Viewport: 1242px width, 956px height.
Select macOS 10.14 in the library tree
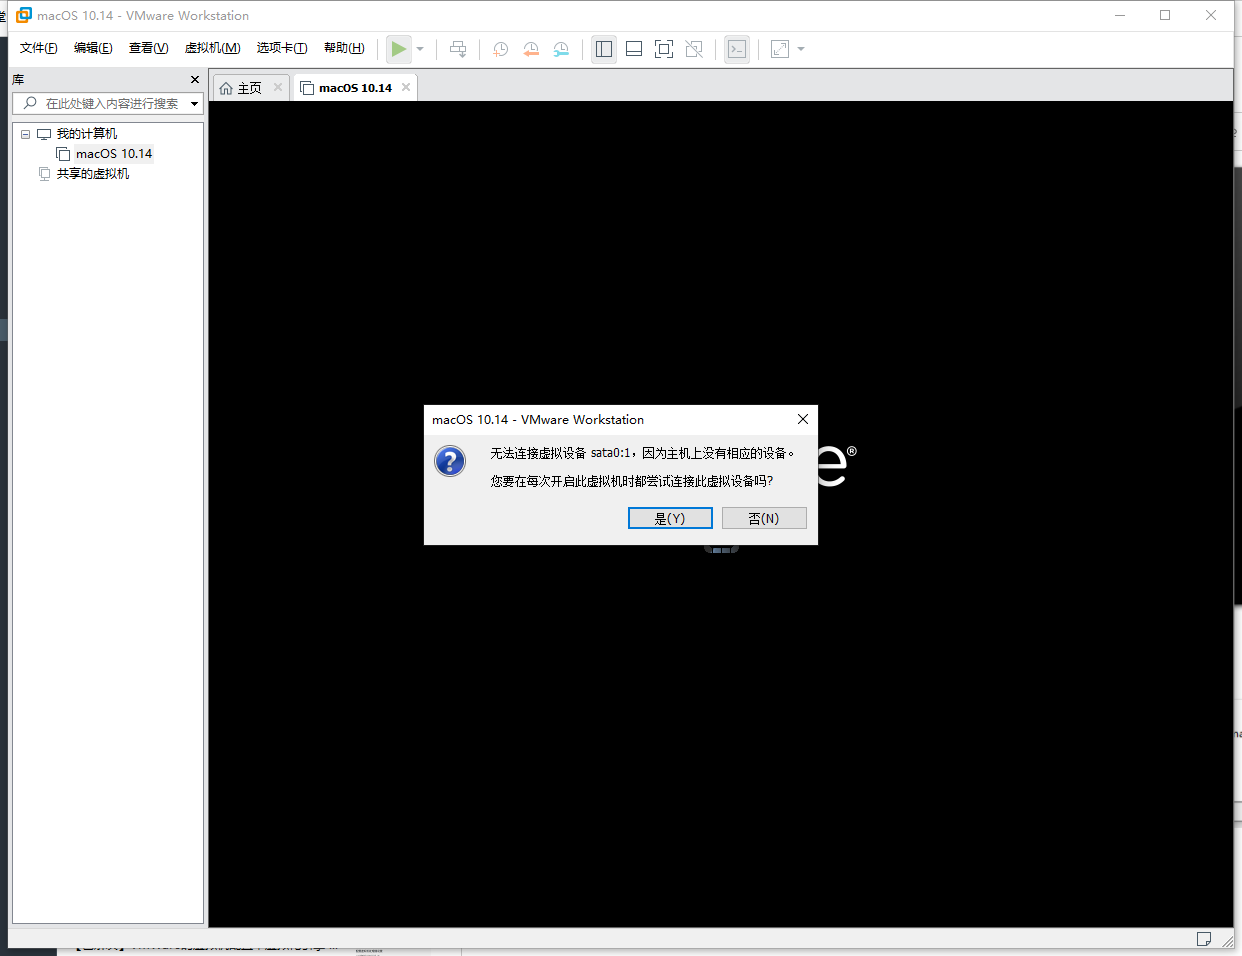click(x=114, y=154)
